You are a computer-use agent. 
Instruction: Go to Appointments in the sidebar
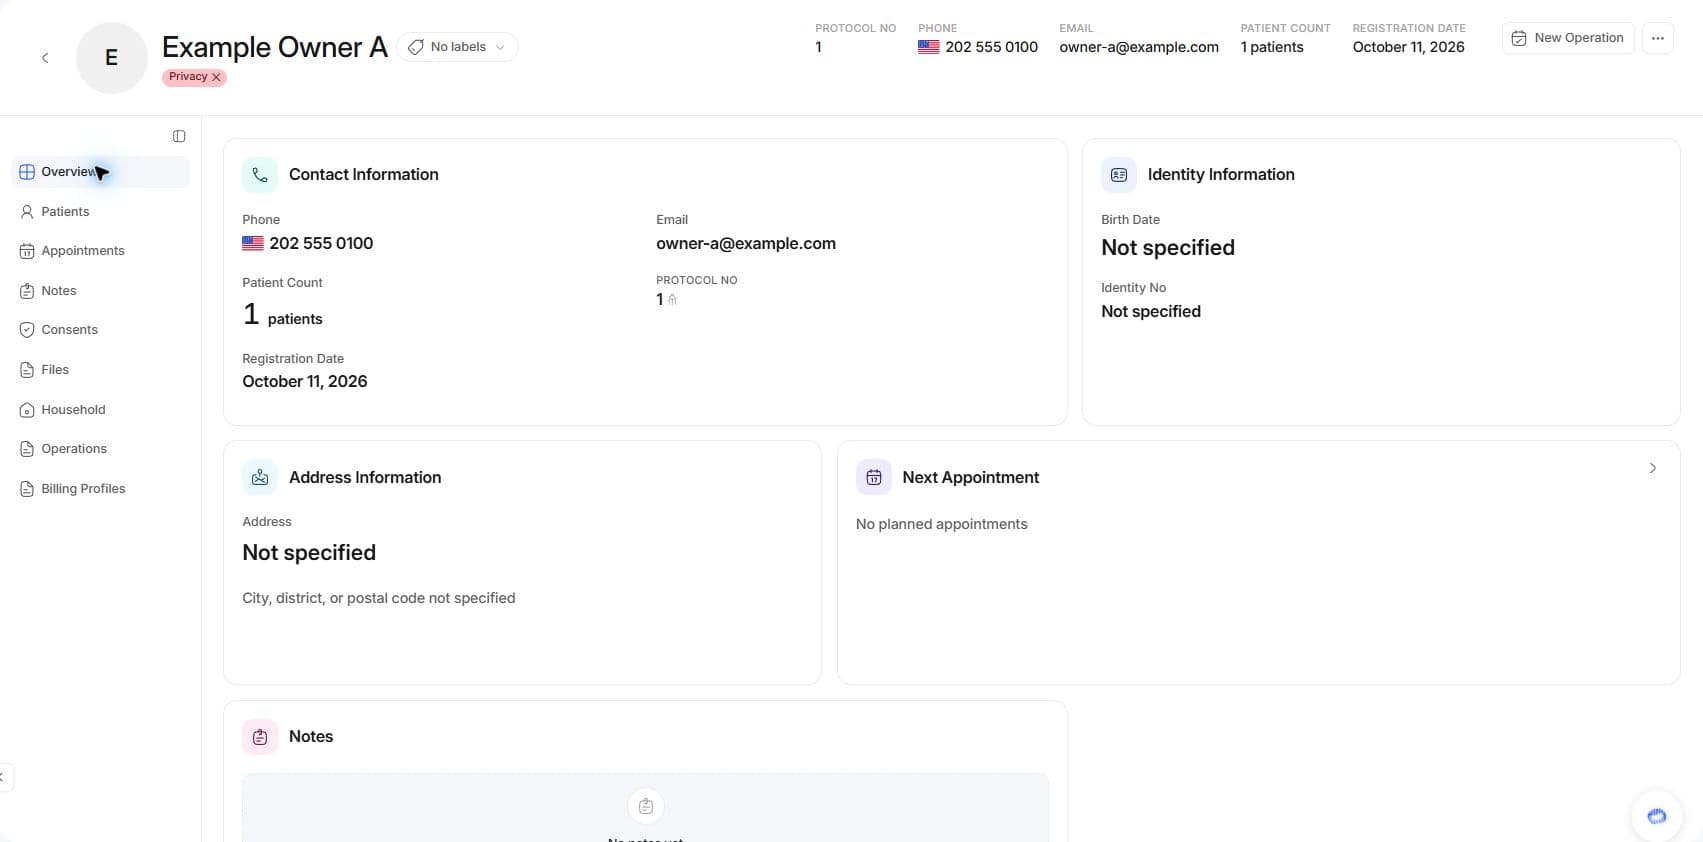100,251
